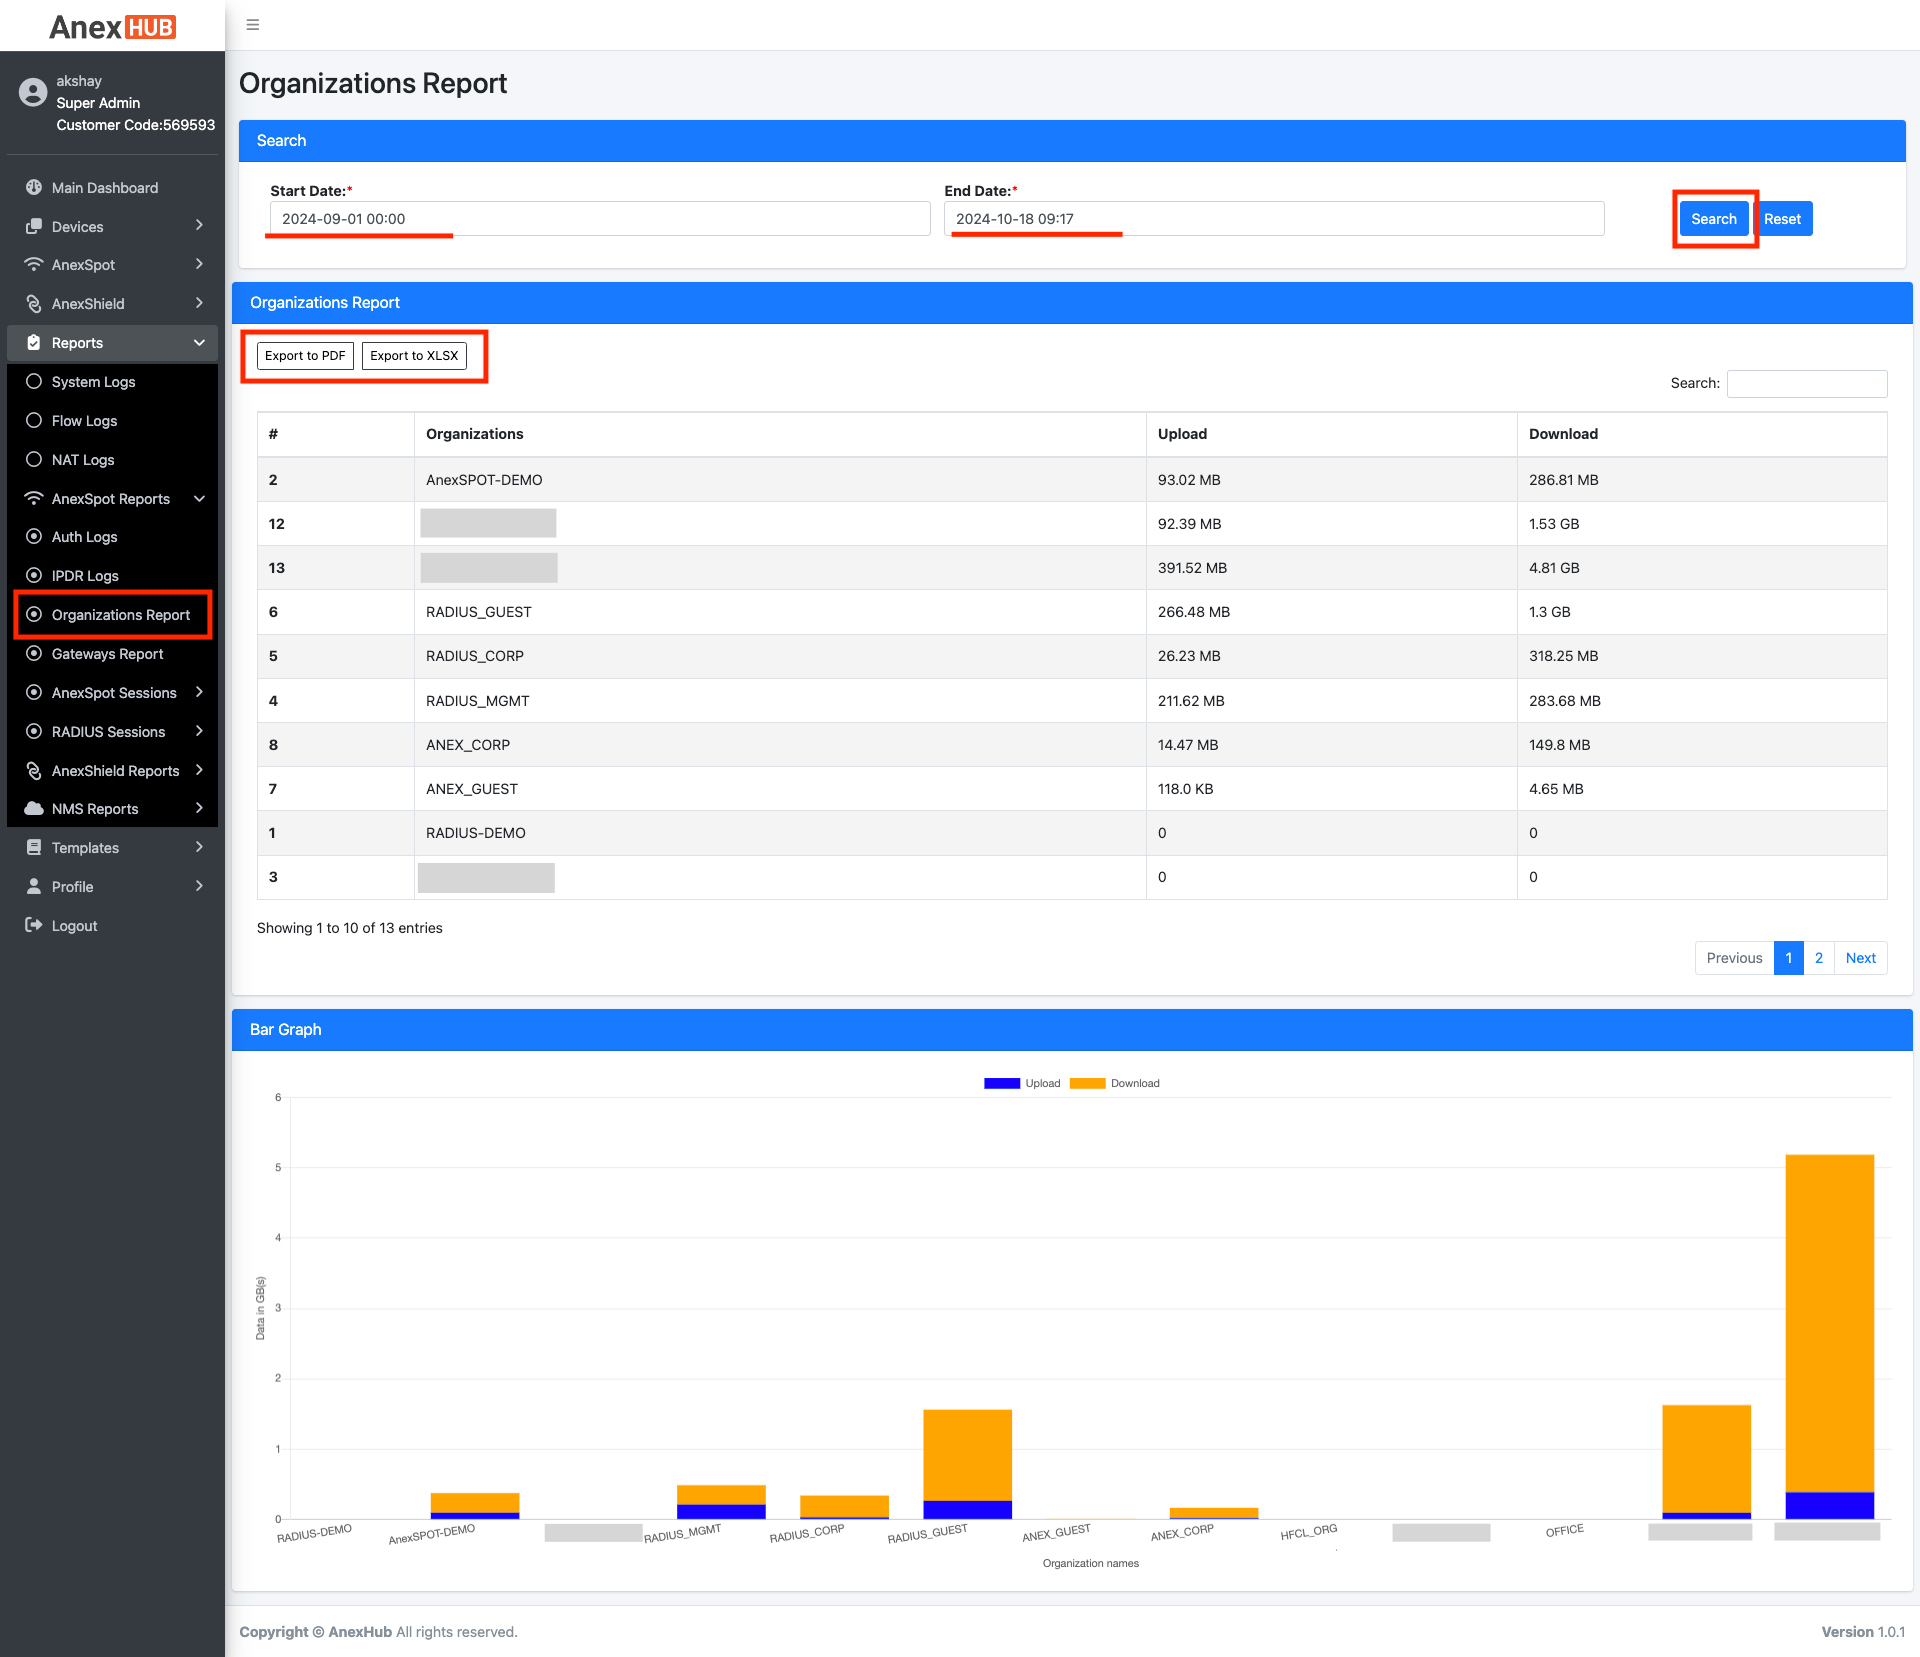Click the AnexSpot wifi icon
1920x1657 pixels.
pos(34,265)
